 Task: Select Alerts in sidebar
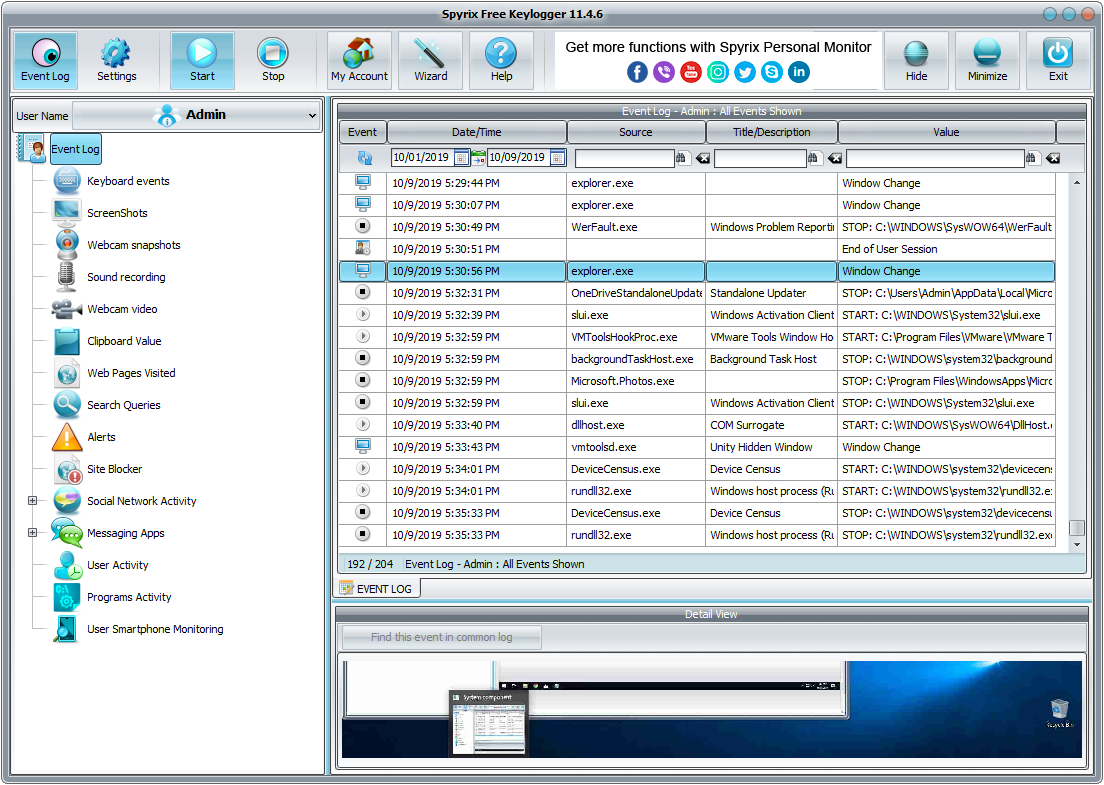(101, 437)
